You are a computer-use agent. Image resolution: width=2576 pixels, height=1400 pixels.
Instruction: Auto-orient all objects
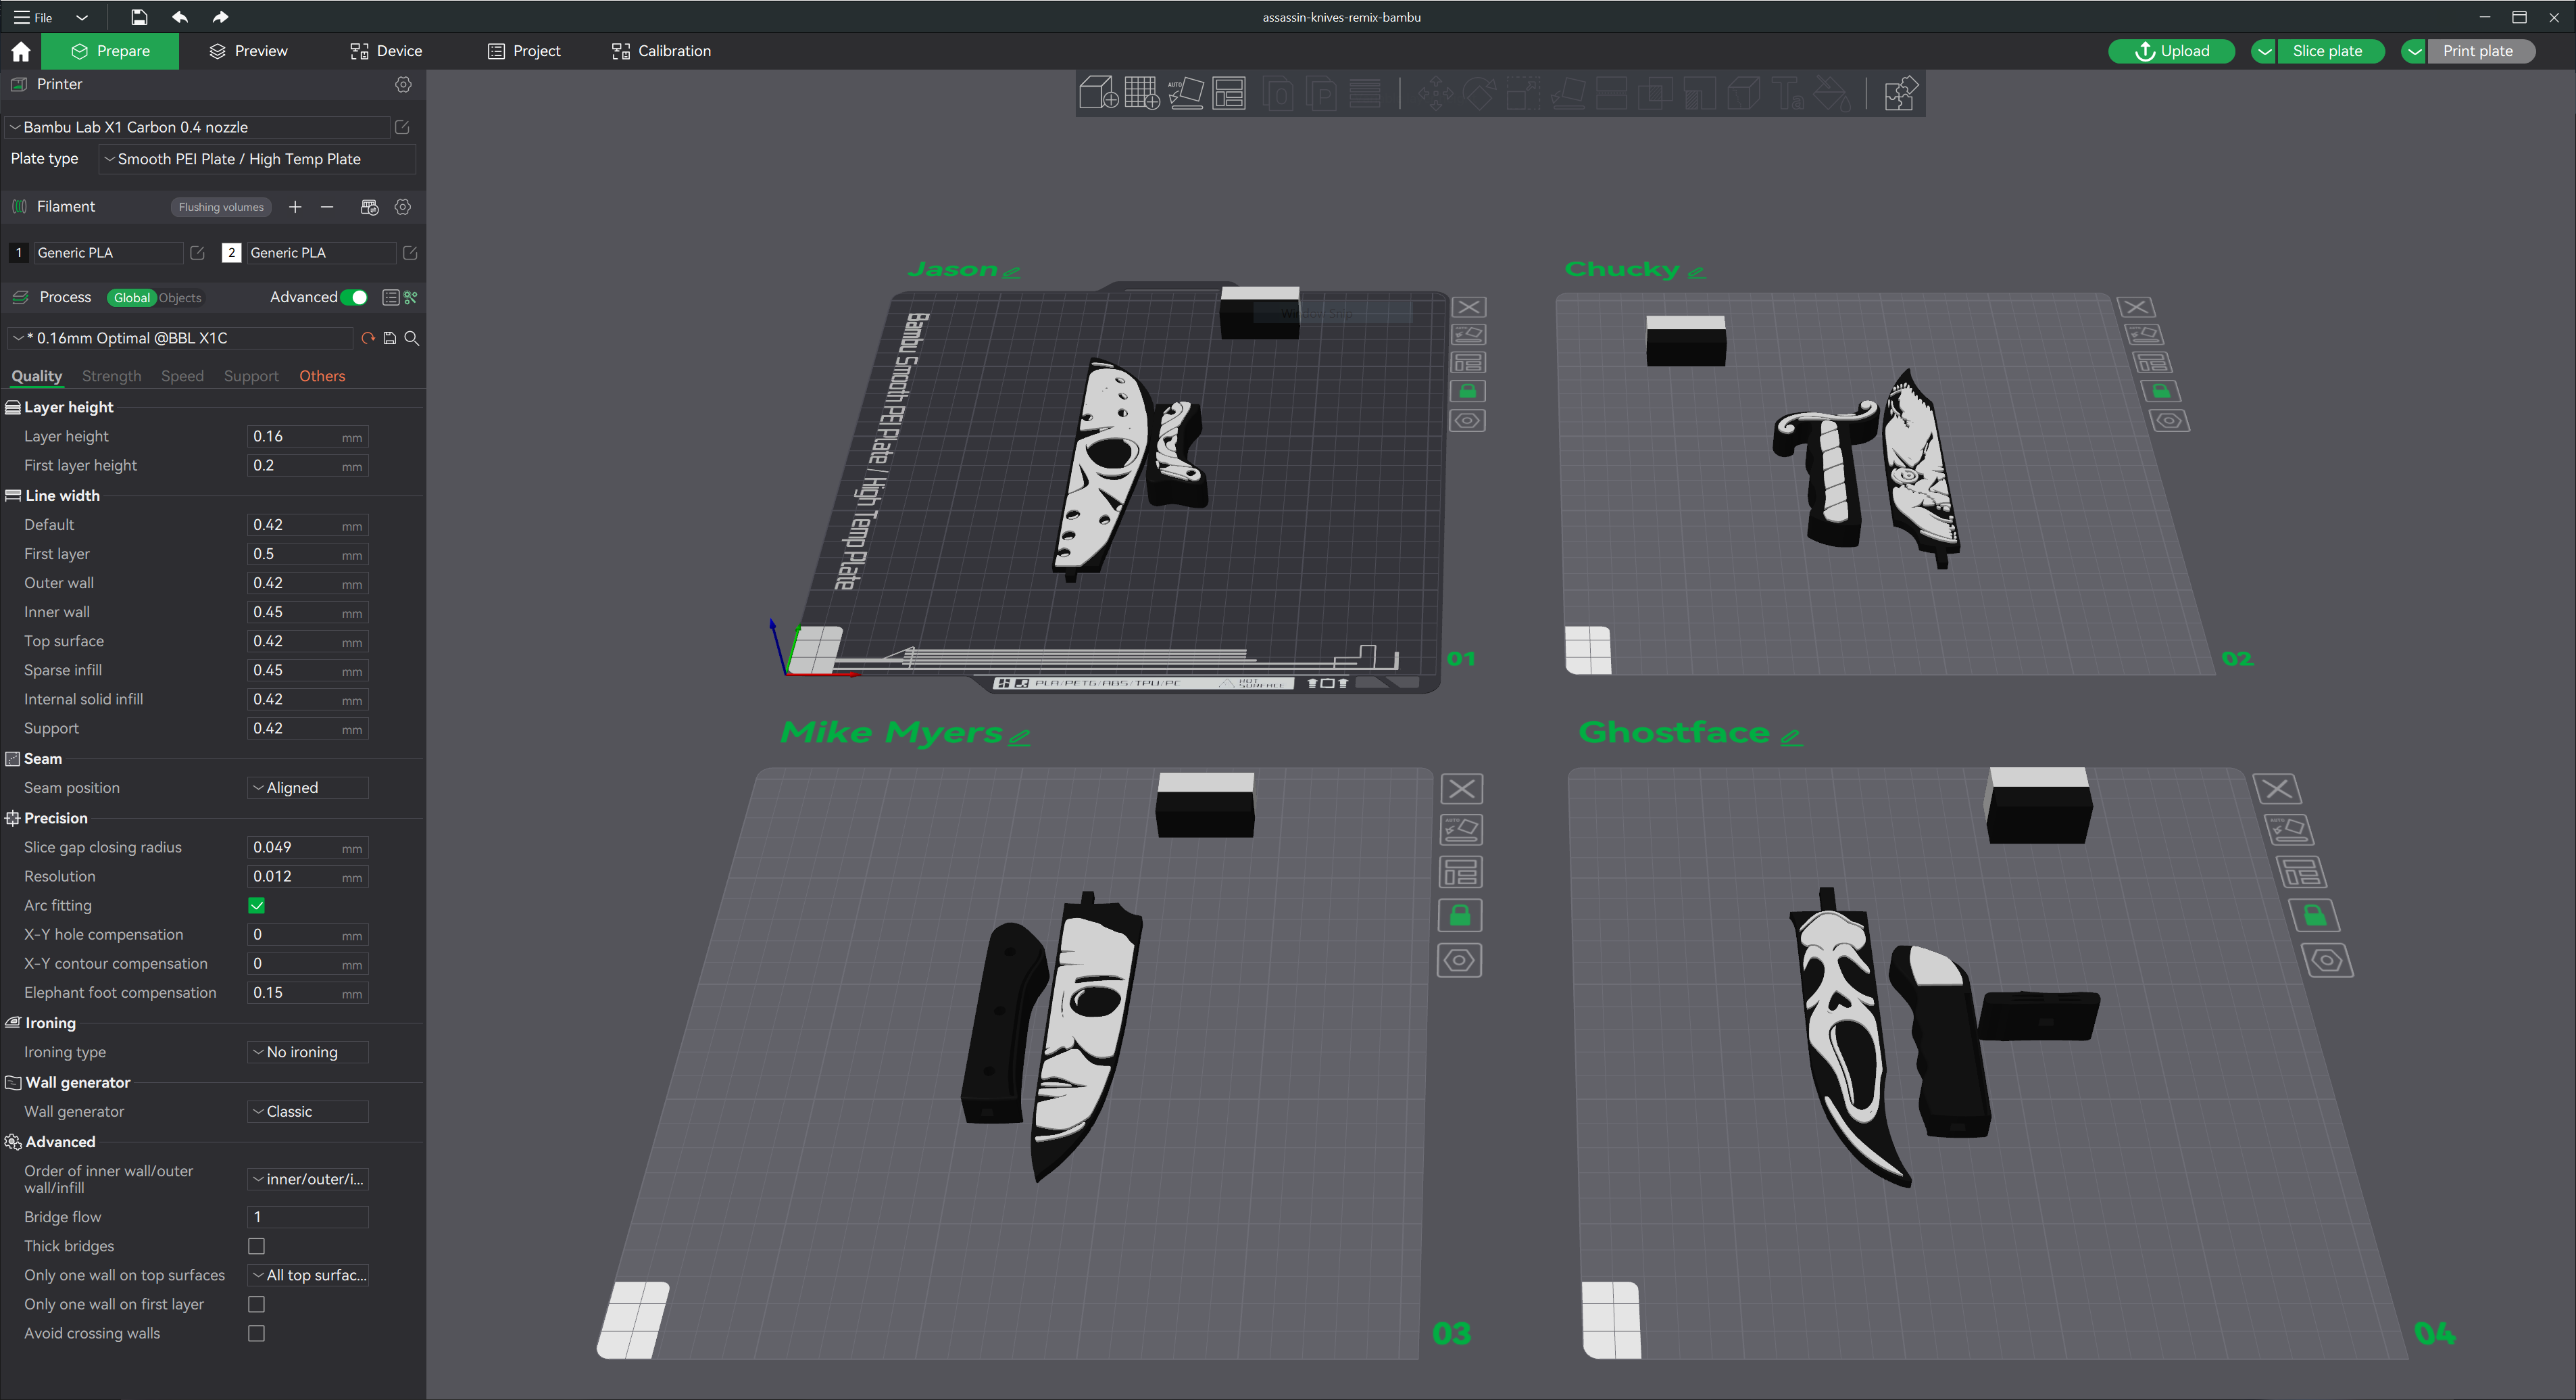coord(1187,92)
